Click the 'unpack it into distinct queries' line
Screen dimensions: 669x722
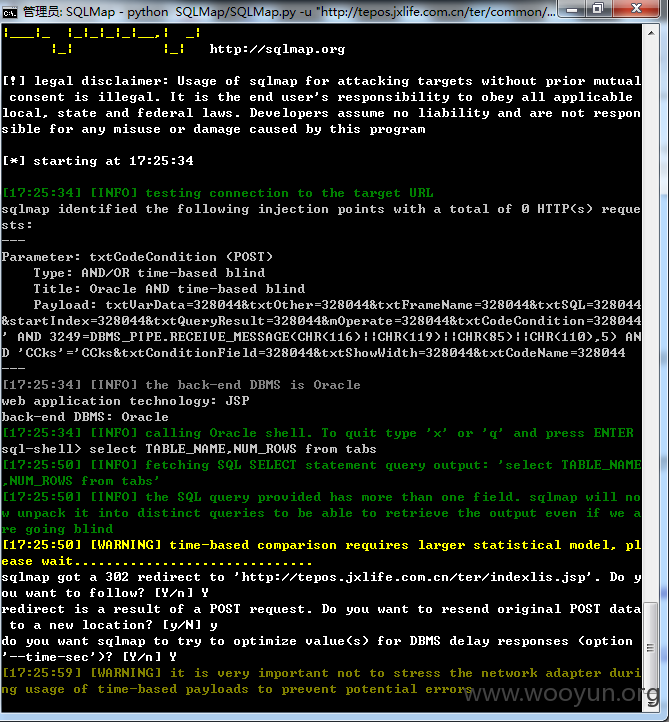tap(321, 513)
